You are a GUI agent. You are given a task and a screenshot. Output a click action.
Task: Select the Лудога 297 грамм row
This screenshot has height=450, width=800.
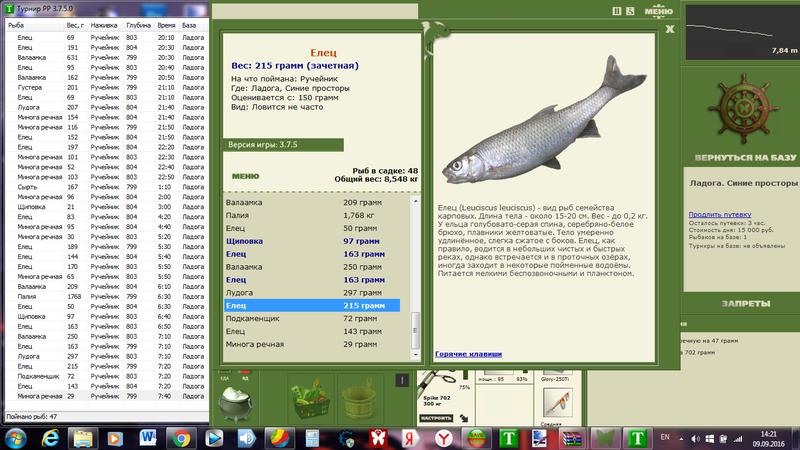point(312,293)
